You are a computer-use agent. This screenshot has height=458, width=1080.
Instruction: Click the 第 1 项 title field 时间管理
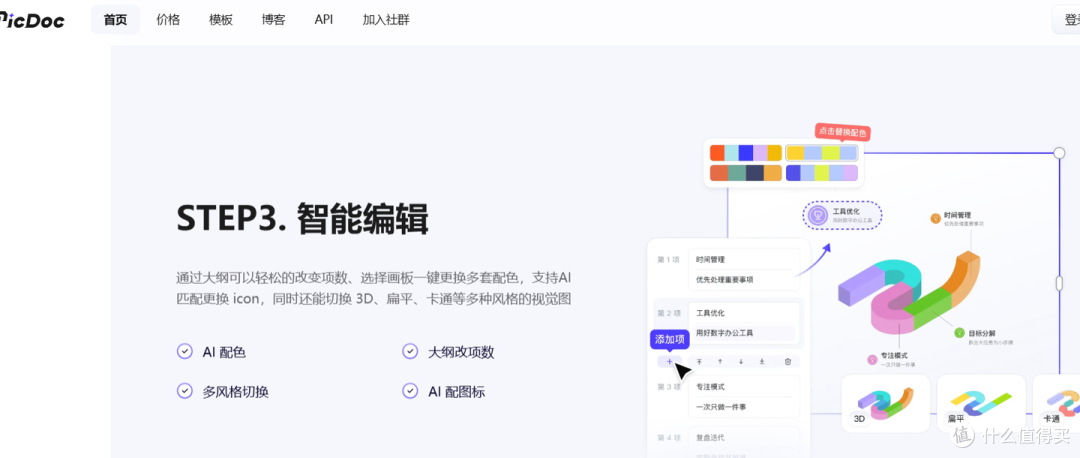pos(744,260)
